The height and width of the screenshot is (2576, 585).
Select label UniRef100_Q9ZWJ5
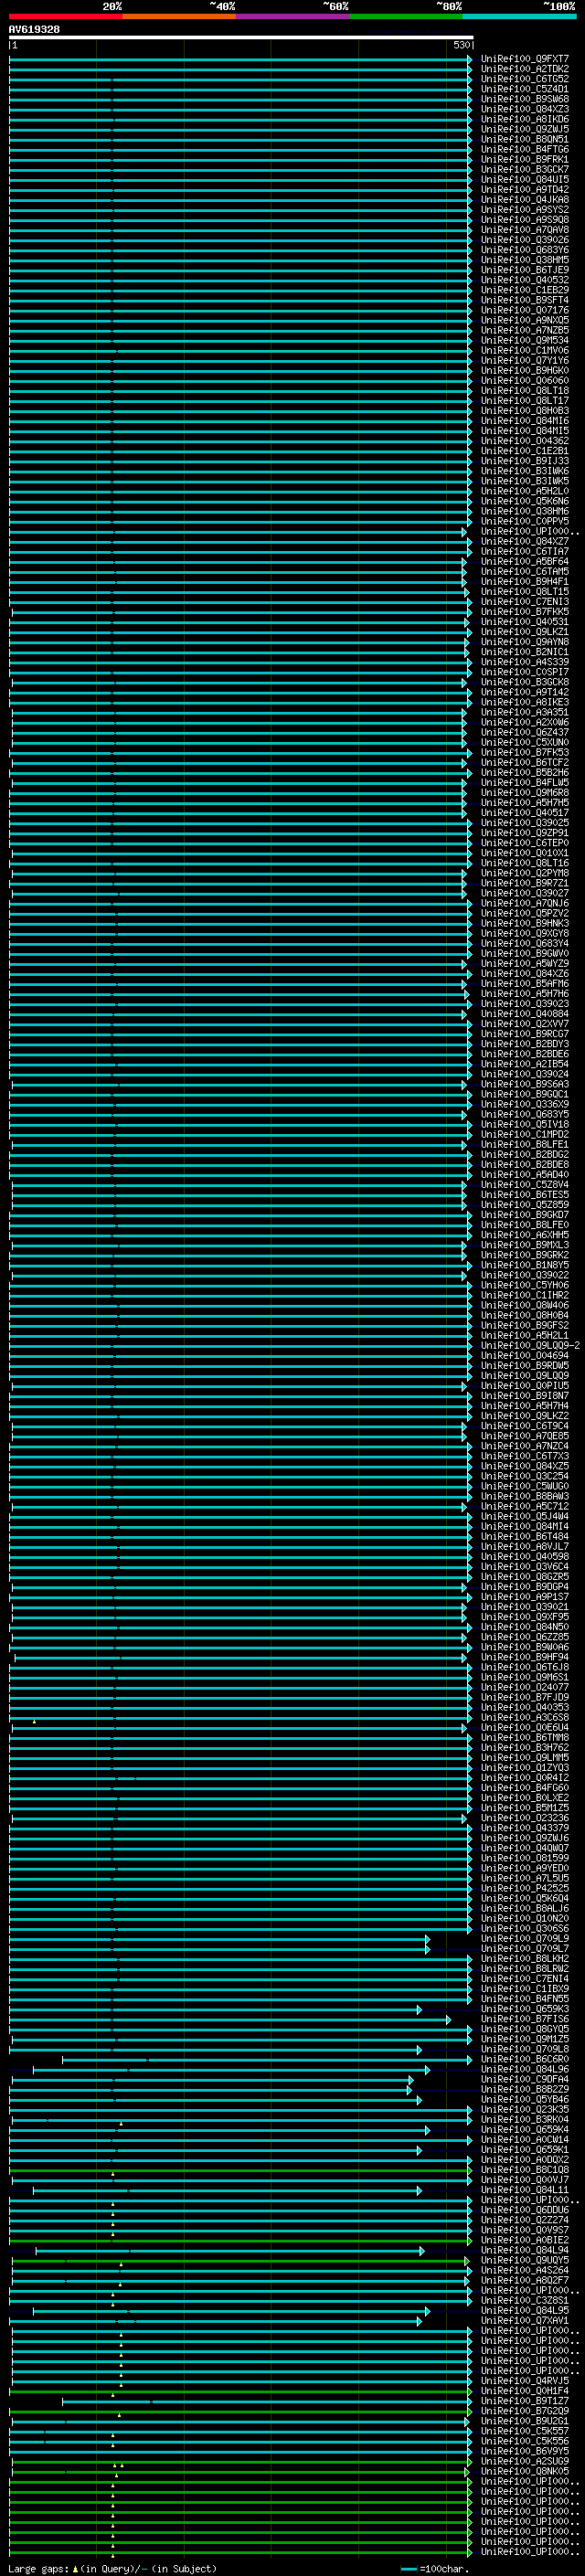point(525,129)
